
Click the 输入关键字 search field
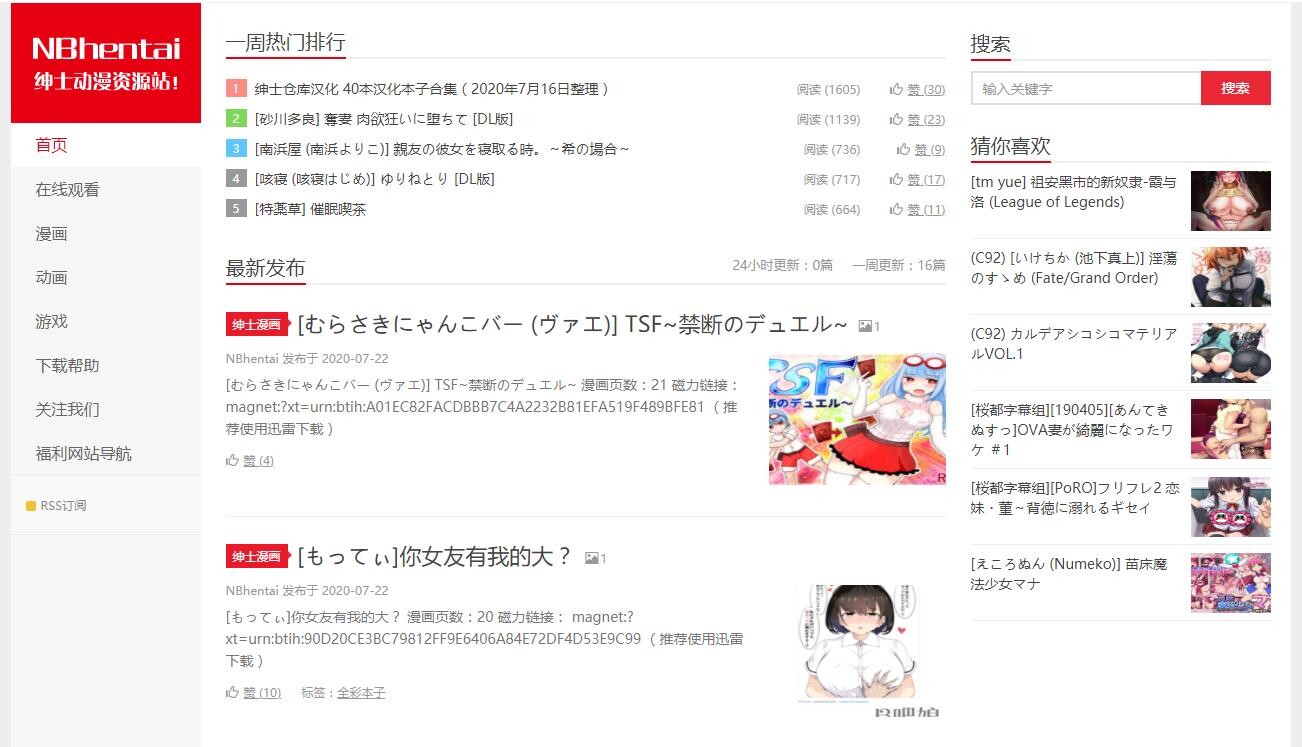[1085, 89]
